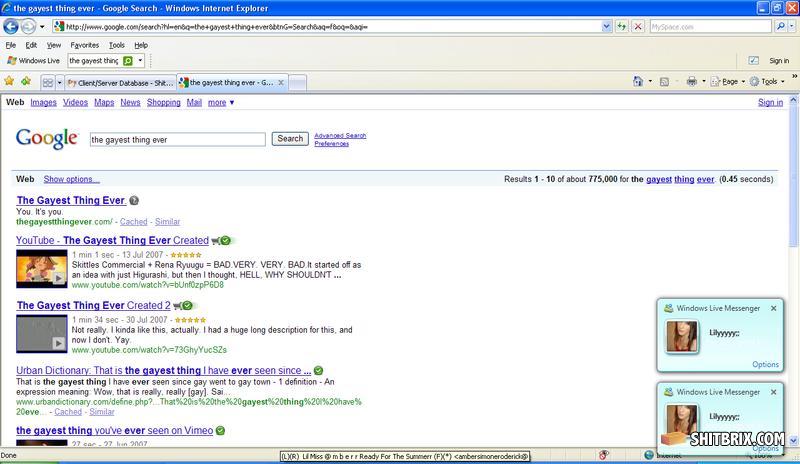Click the Google Search button

pos(290,138)
